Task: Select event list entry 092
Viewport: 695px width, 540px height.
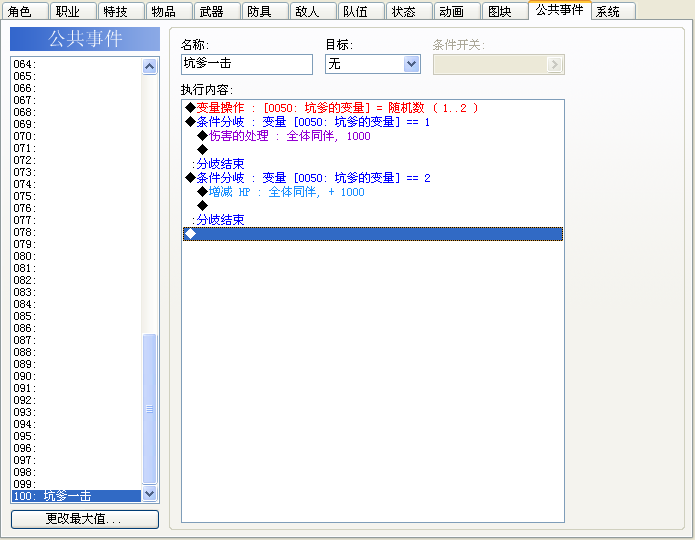Action: click(x=76, y=400)
